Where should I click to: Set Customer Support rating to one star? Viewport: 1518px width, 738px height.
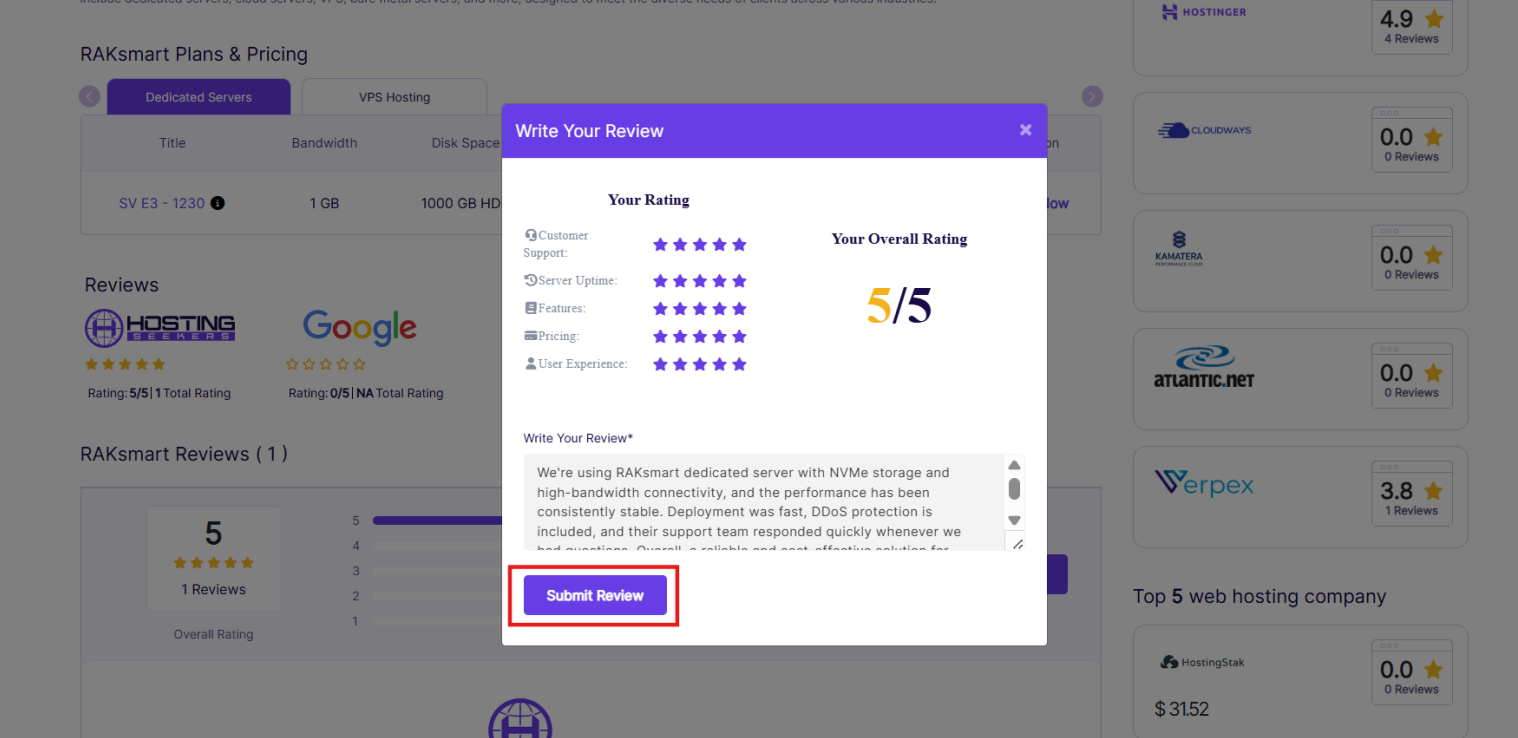point(660,244)
